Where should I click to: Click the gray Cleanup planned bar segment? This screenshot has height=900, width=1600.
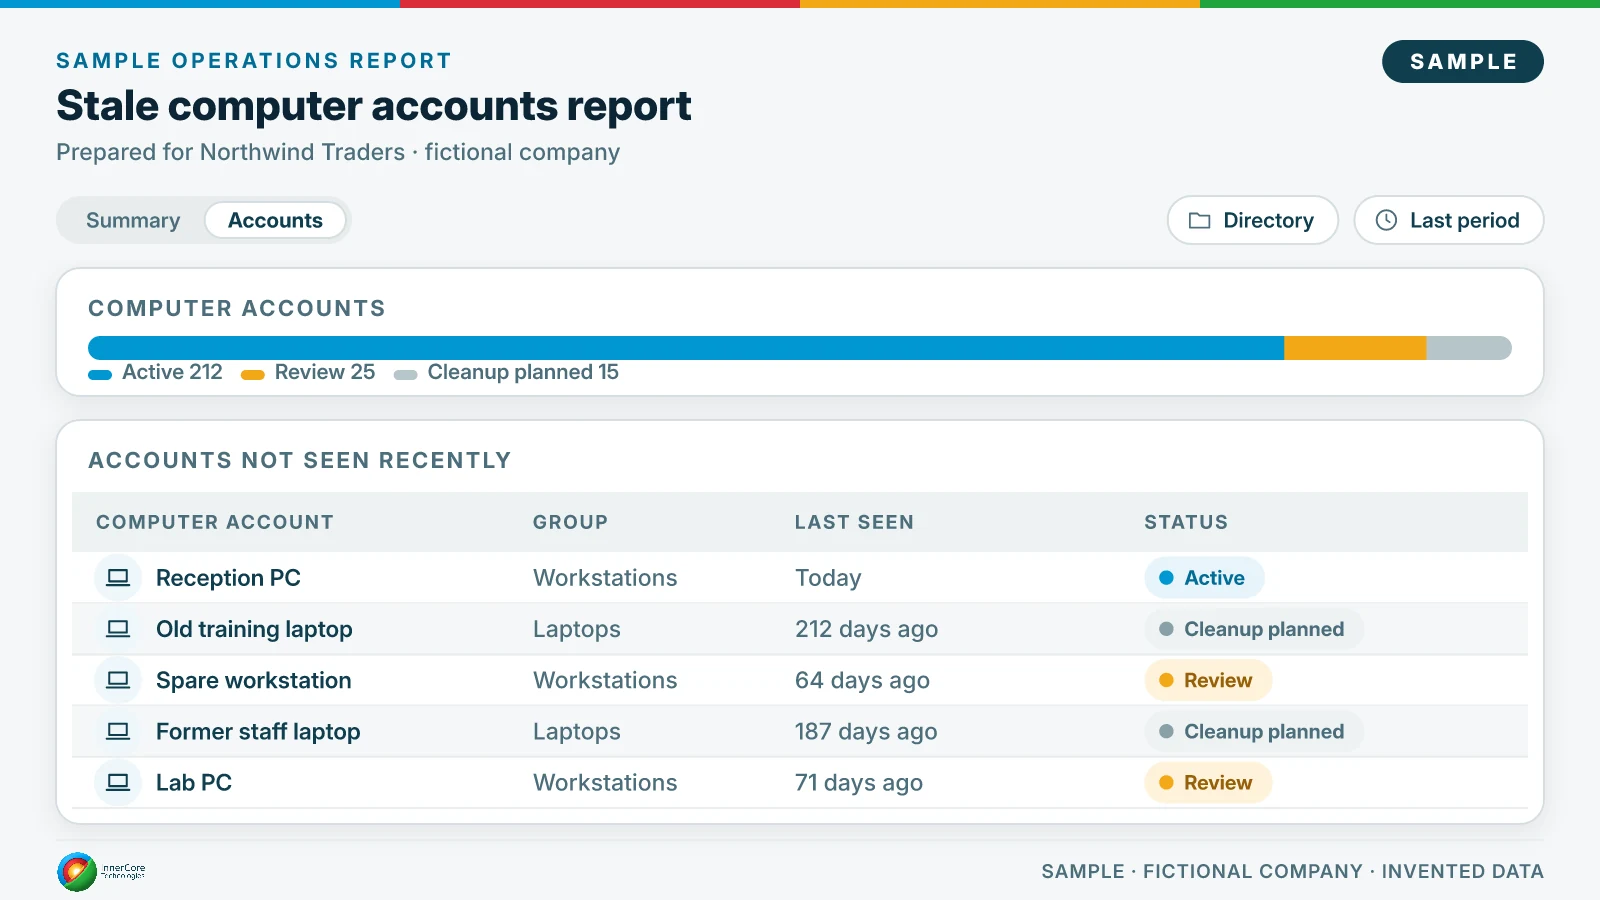pos(1469,348)
